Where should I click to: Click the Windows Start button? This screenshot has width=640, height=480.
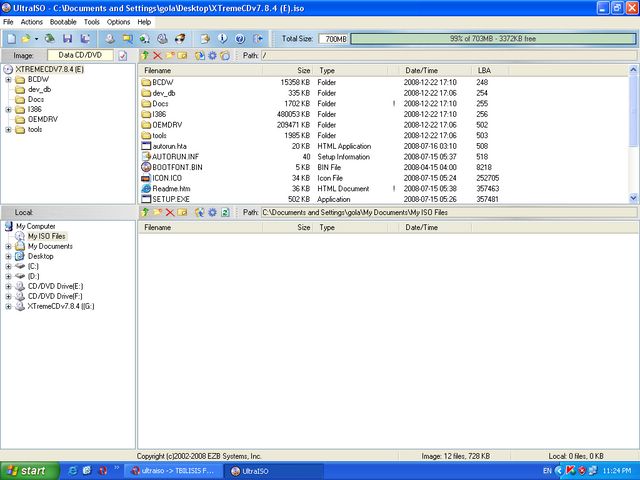coord(30,471)
